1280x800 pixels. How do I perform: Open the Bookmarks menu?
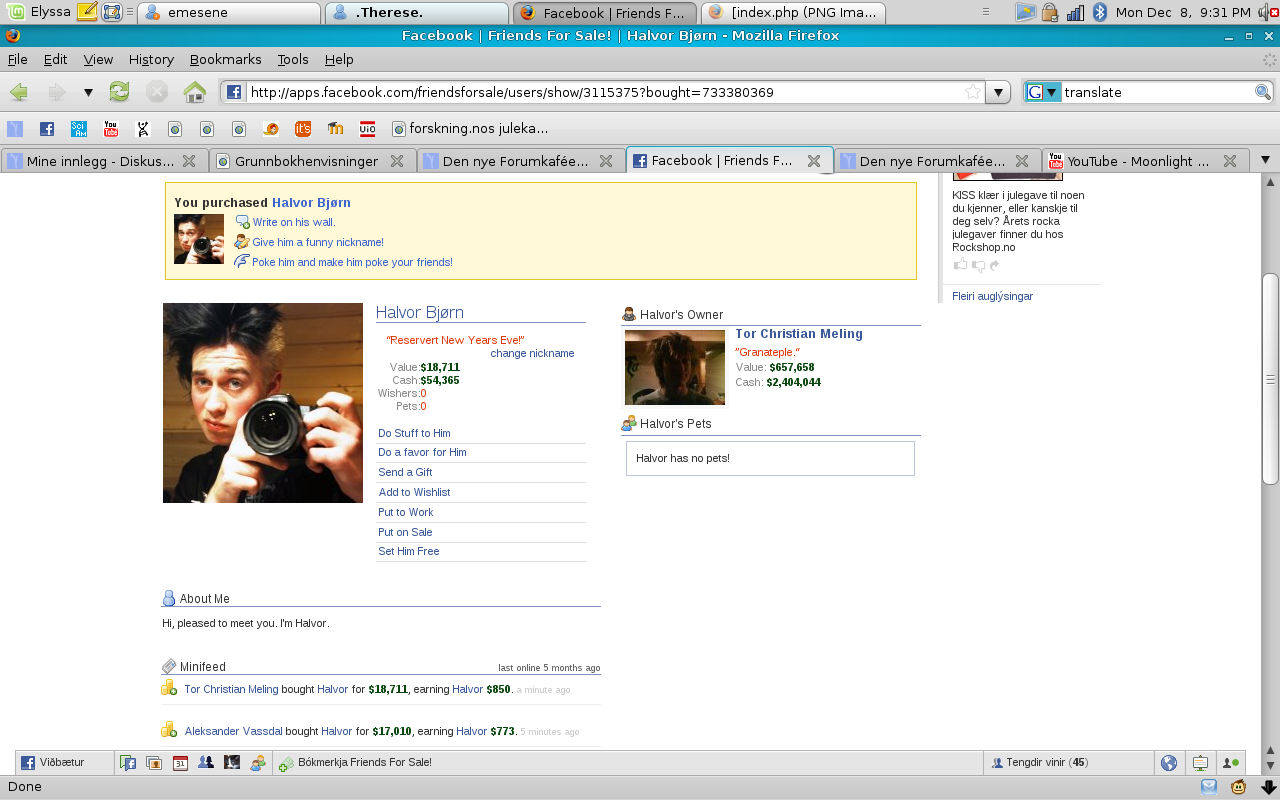pyautogui.click(x=225, y=59)
